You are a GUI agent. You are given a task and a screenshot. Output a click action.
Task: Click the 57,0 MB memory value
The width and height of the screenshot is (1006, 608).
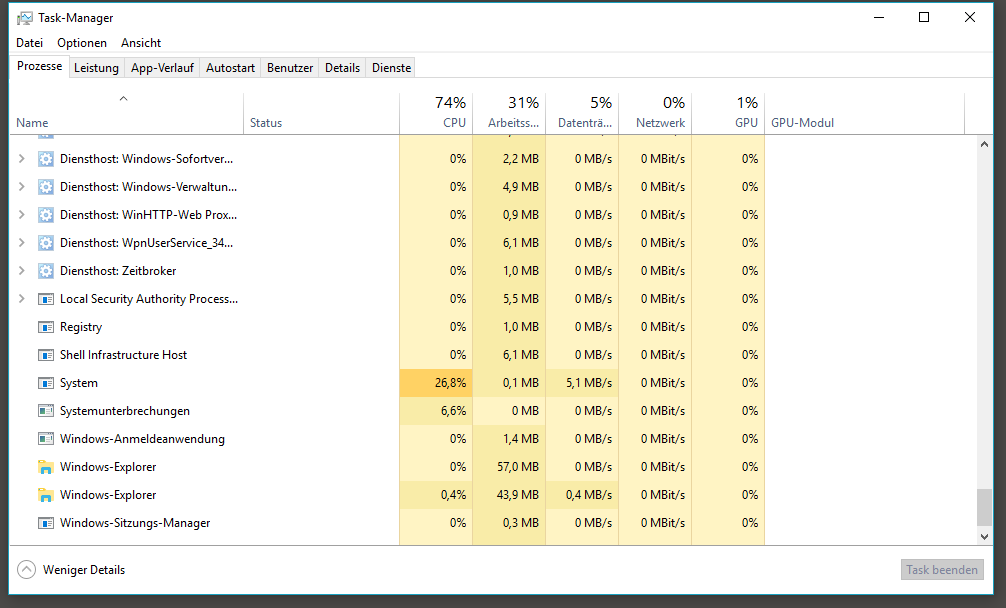click(518, 467)
